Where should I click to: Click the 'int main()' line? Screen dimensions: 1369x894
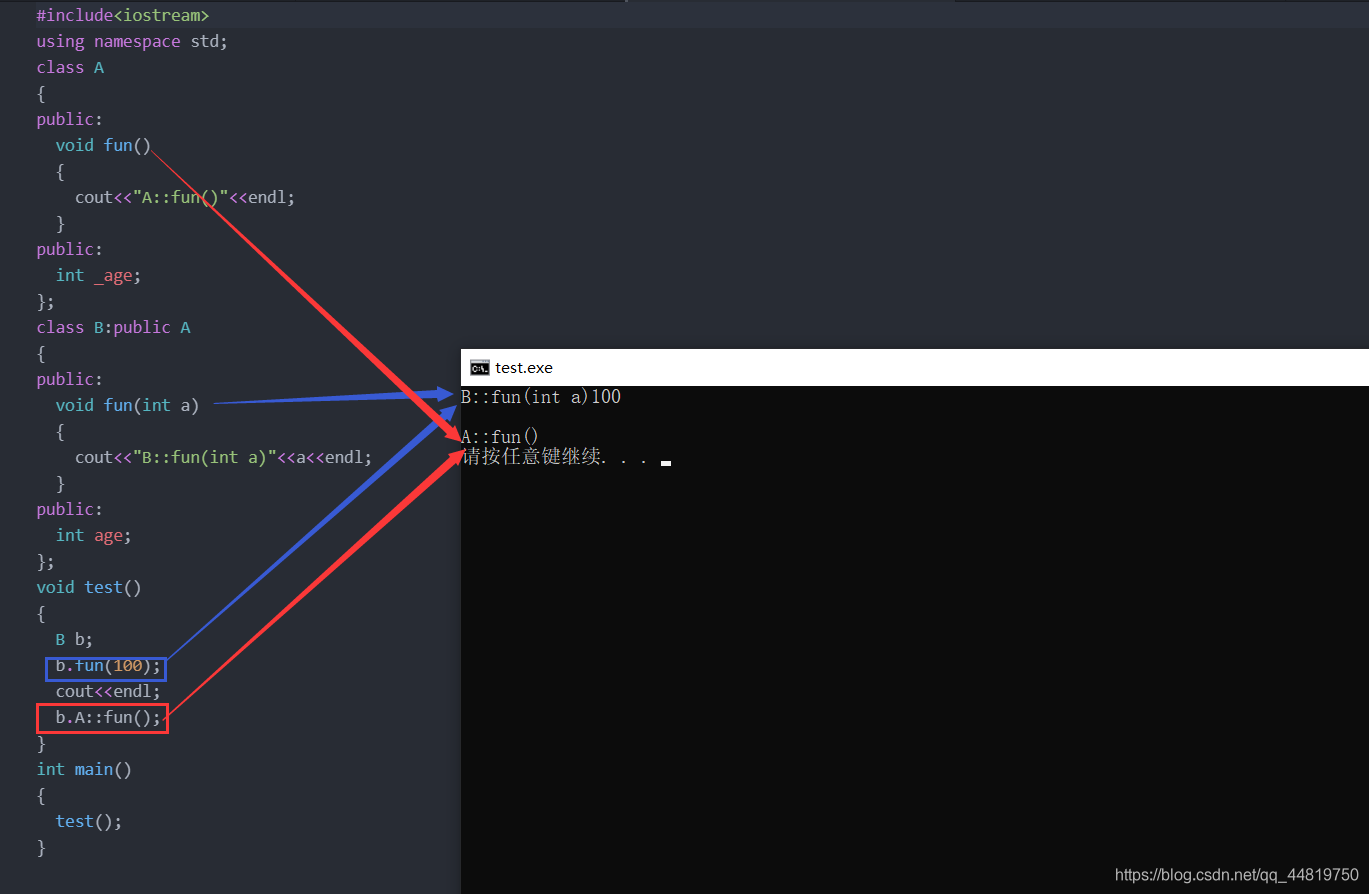[84, 769]
